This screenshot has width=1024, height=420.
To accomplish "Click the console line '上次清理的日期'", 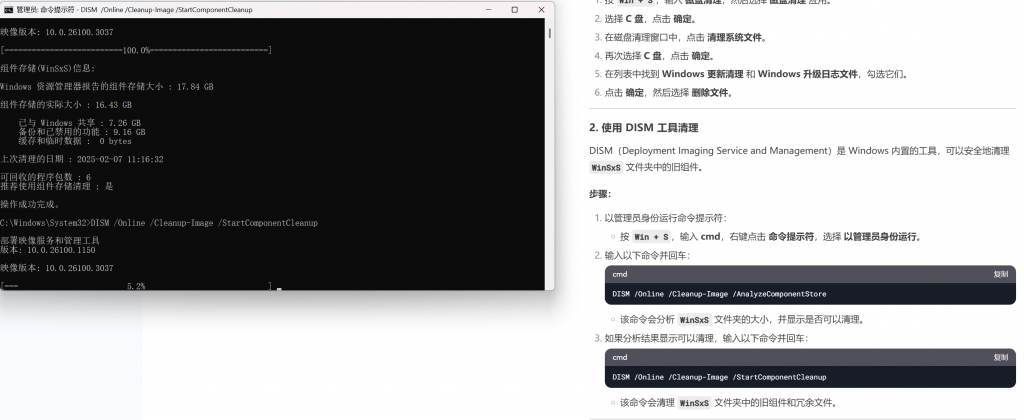I will pyautogui.click(x=82, y=159).
